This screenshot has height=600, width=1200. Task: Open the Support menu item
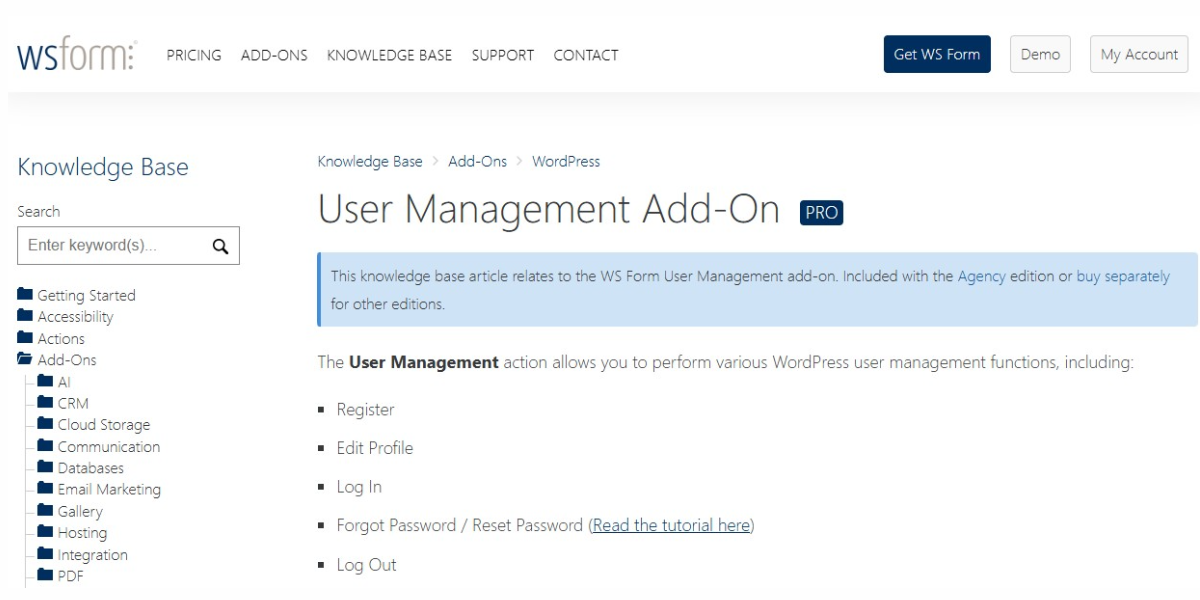click(x=503, y=55)
